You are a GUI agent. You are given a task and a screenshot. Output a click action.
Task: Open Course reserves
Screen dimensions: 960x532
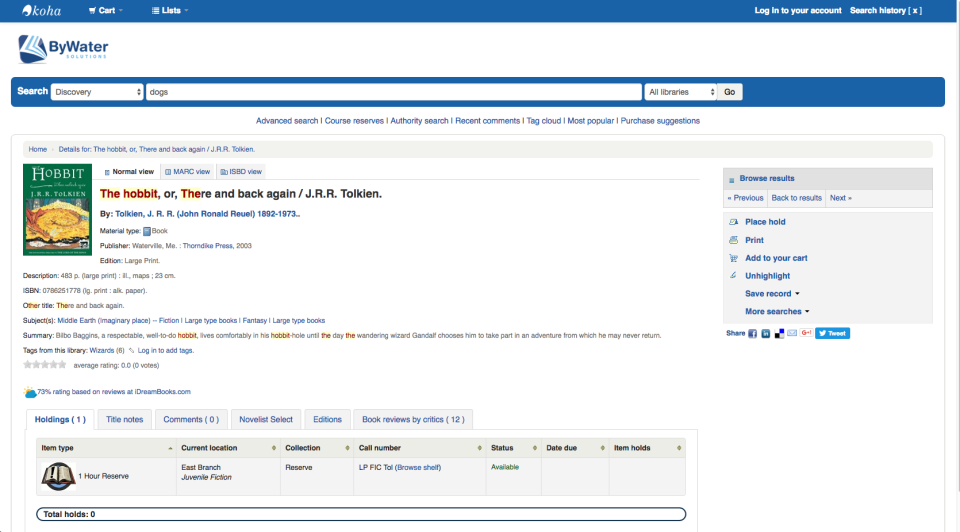pos(354,121)
